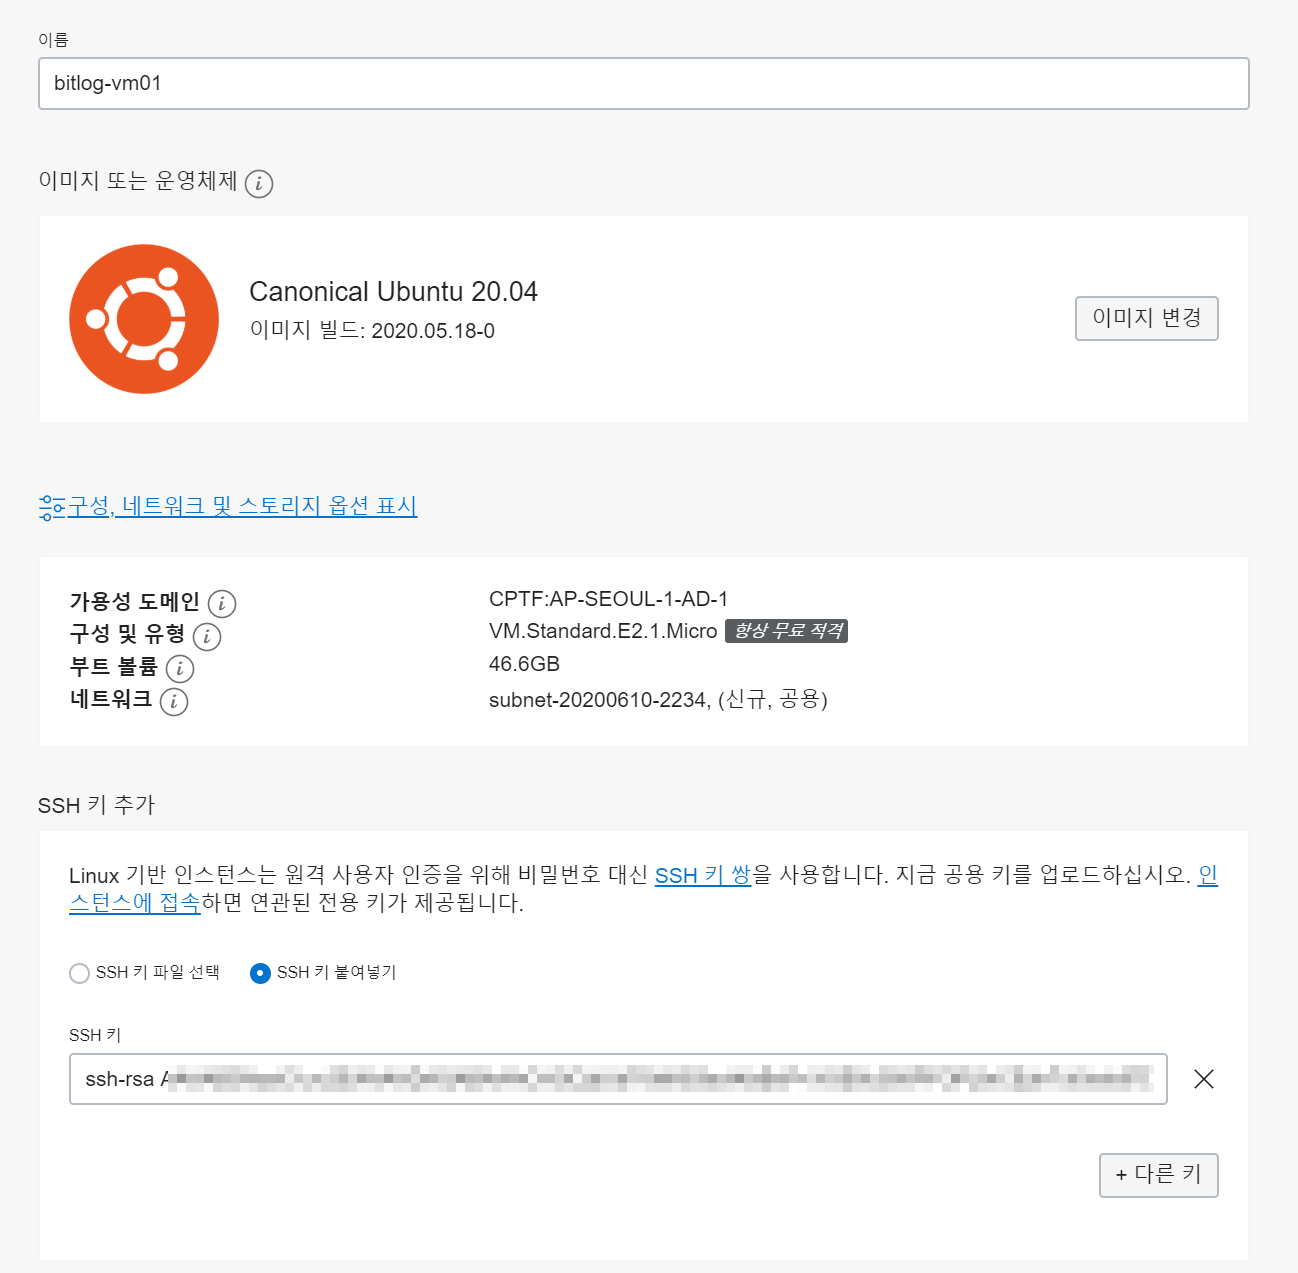Click the settings slider icon before 구성 link

[52, 507]
